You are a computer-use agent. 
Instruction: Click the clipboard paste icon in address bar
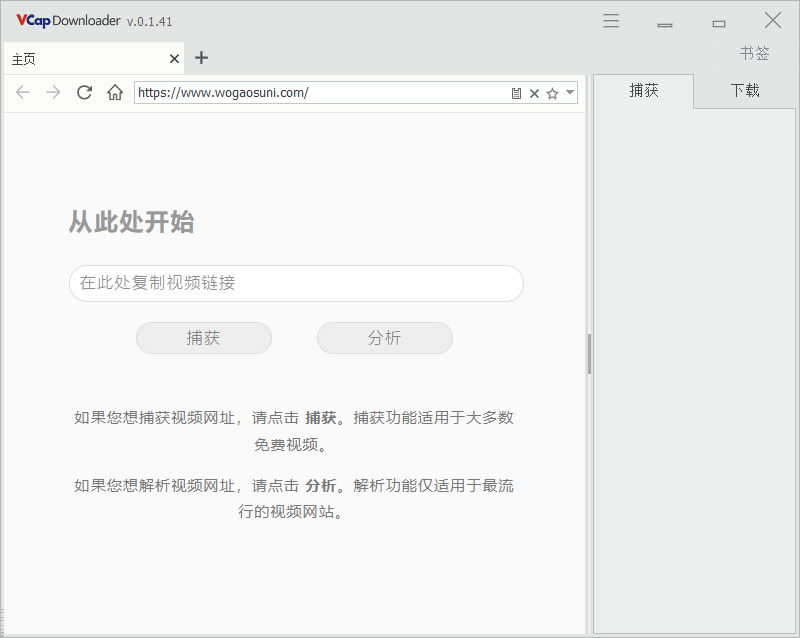pos(516,93)
